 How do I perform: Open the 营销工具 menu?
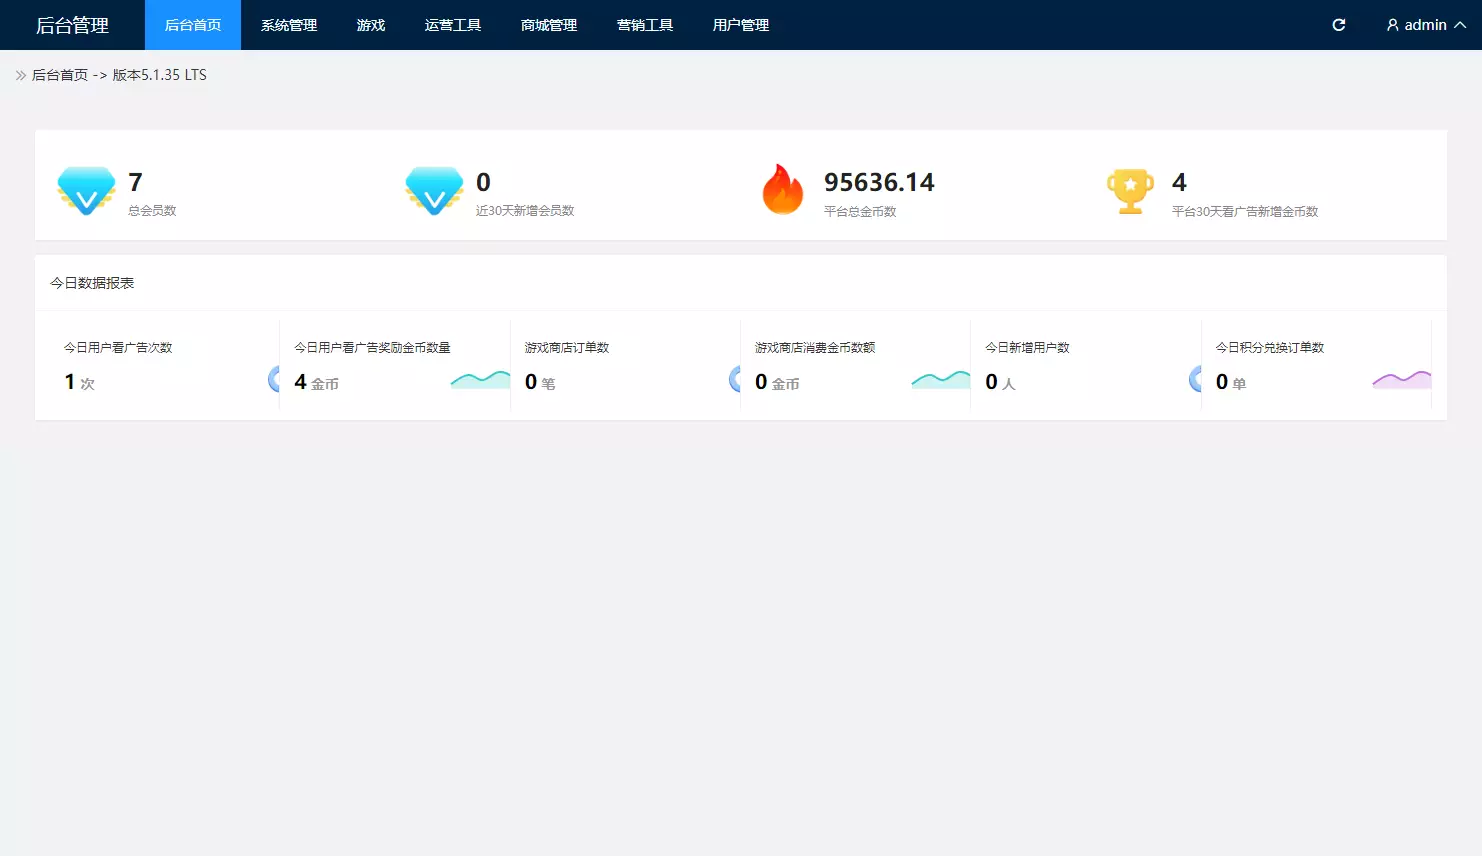tap(645, 25)
